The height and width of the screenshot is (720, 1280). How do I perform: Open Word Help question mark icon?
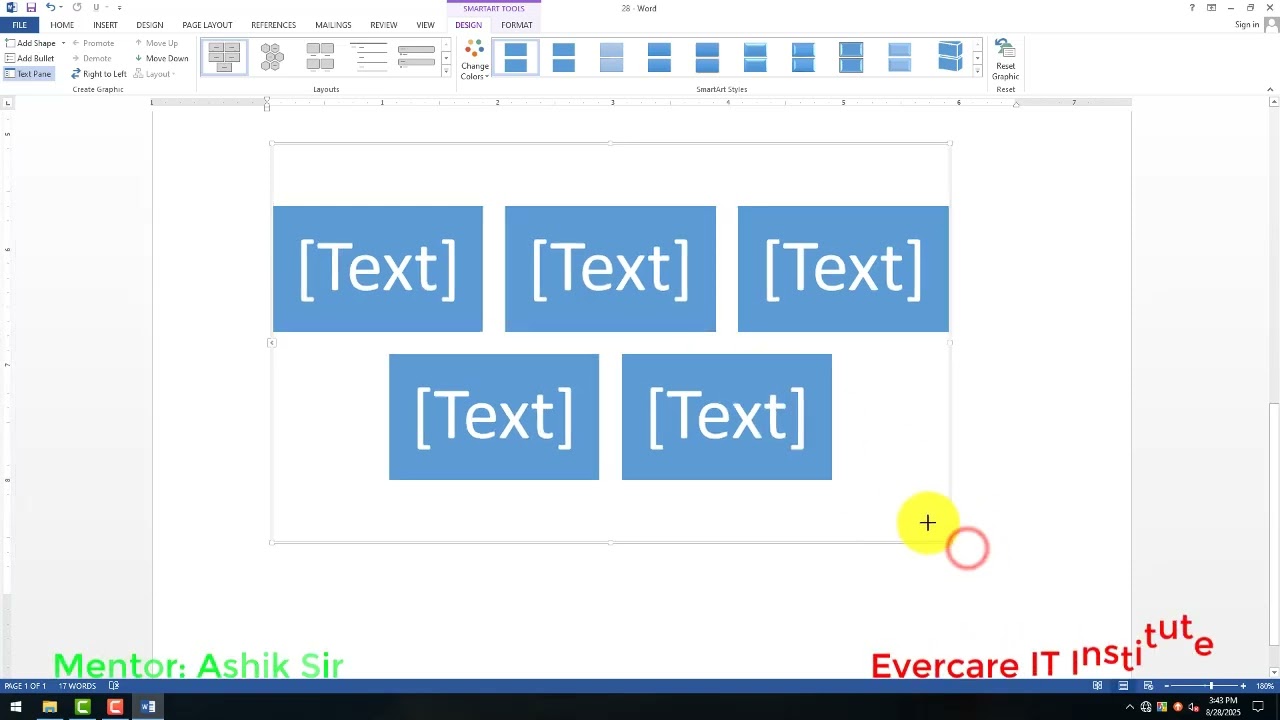click(x=1192, y=8)
